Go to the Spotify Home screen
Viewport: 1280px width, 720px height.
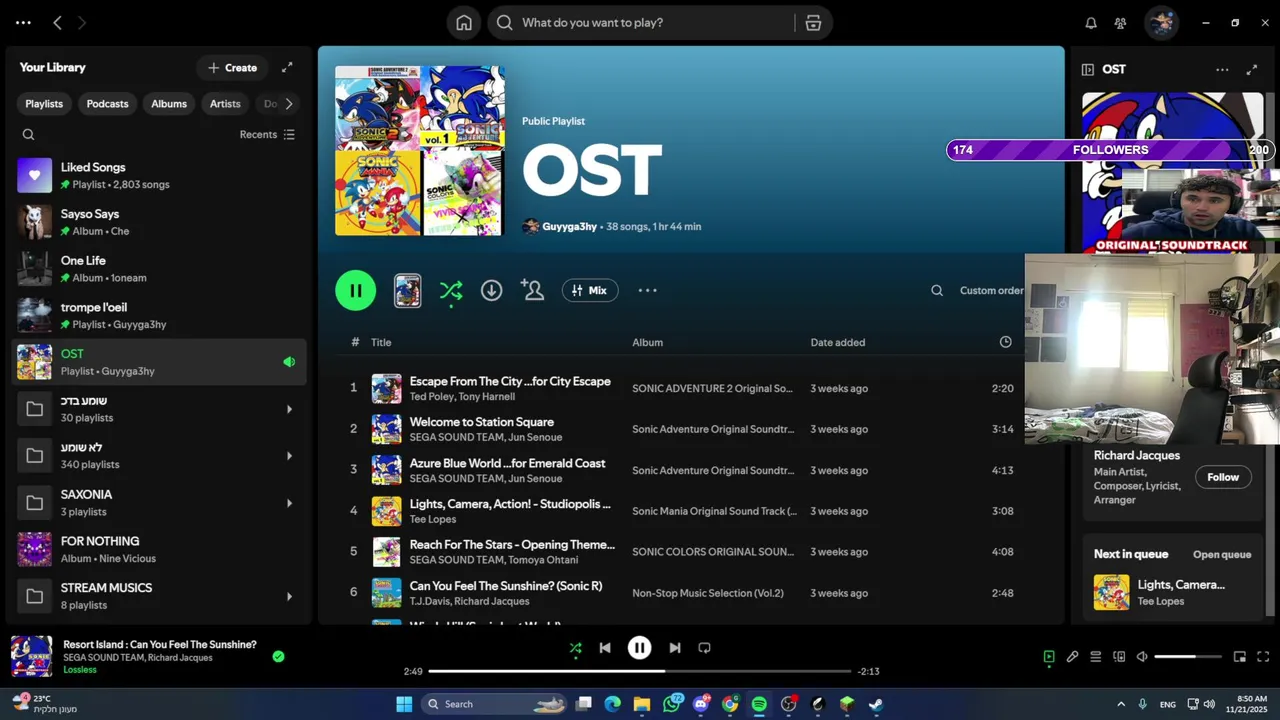pos(464,23)
